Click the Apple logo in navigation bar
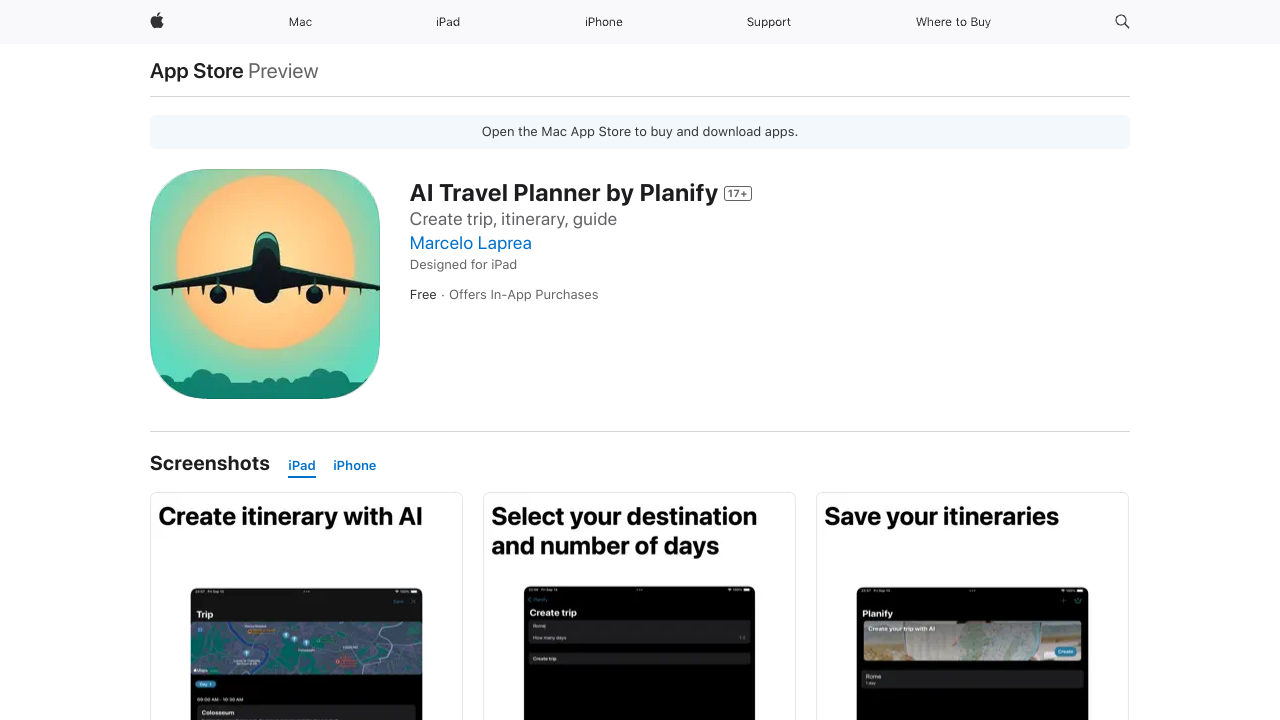Image resolution: width=1280 pixels, height=720 pixels. (x=157, y=21)
